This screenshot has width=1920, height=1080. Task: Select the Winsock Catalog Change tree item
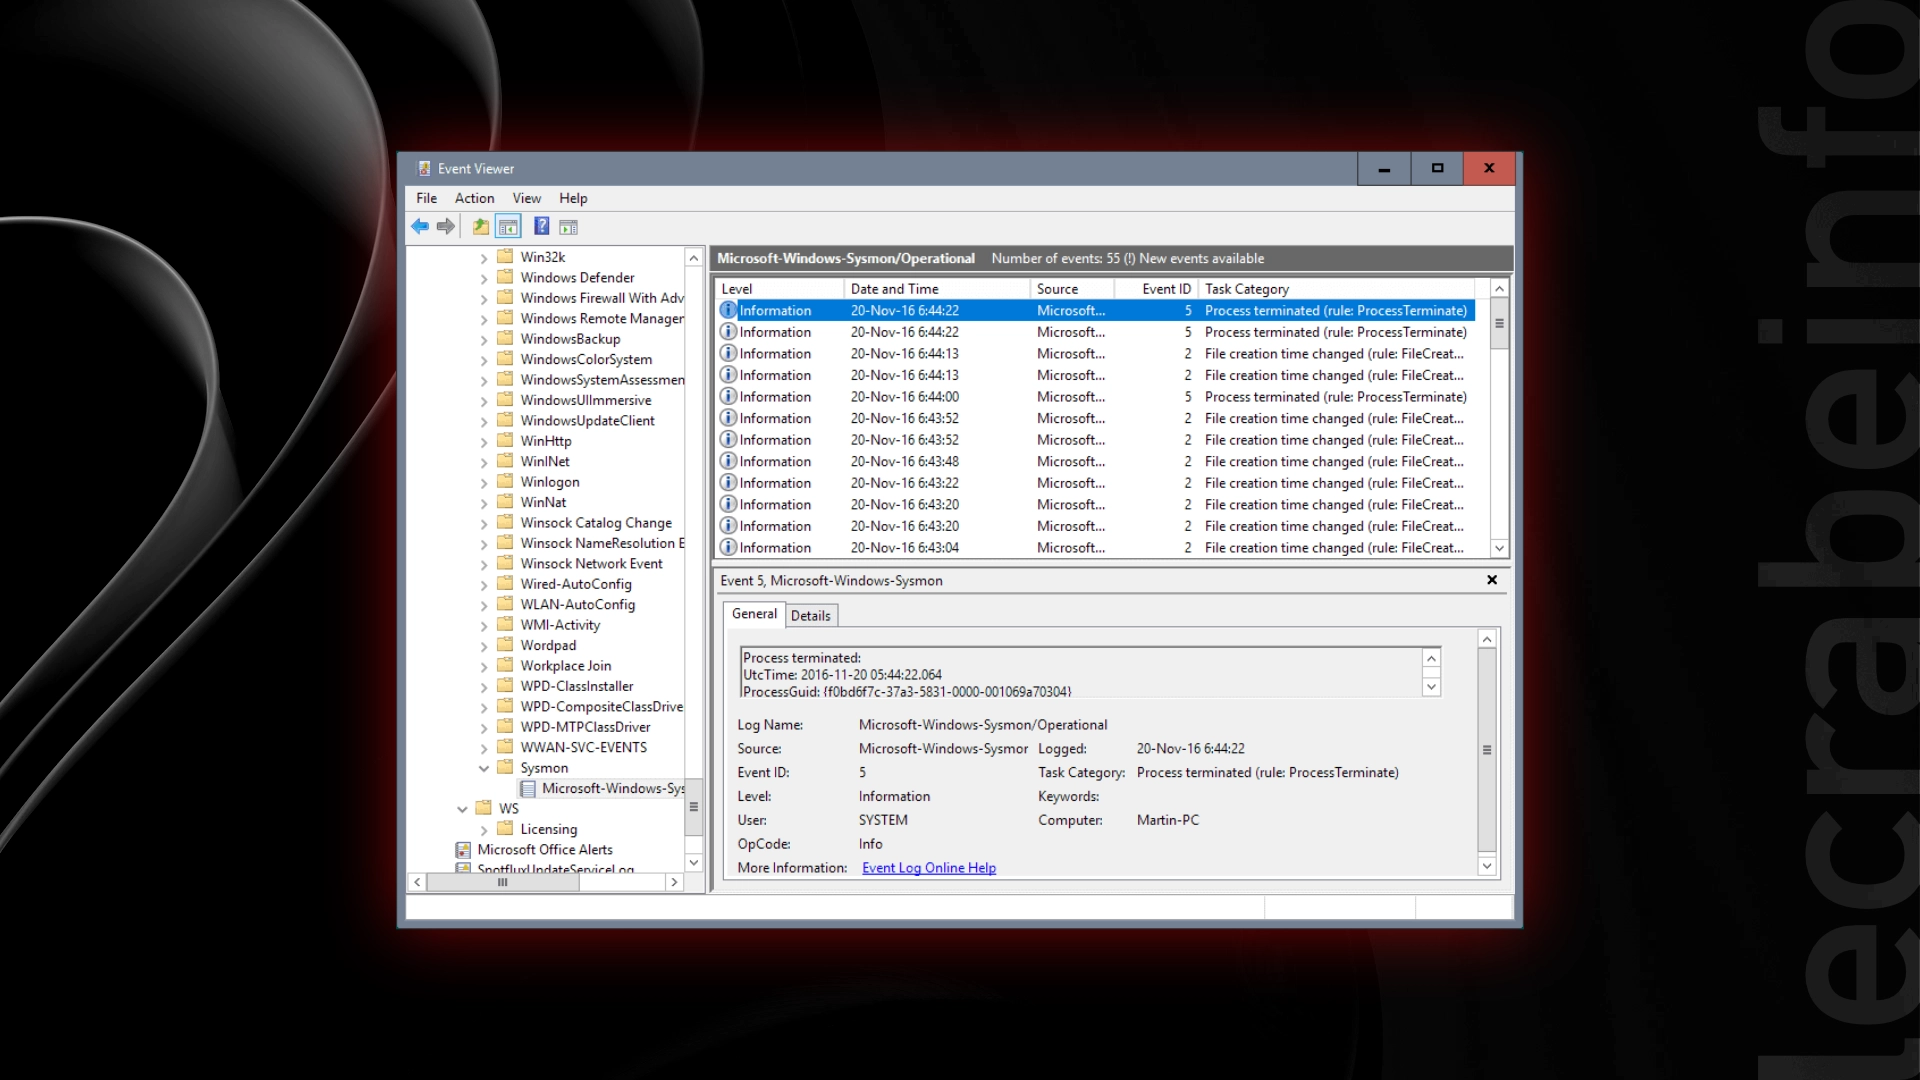(596, 523)
